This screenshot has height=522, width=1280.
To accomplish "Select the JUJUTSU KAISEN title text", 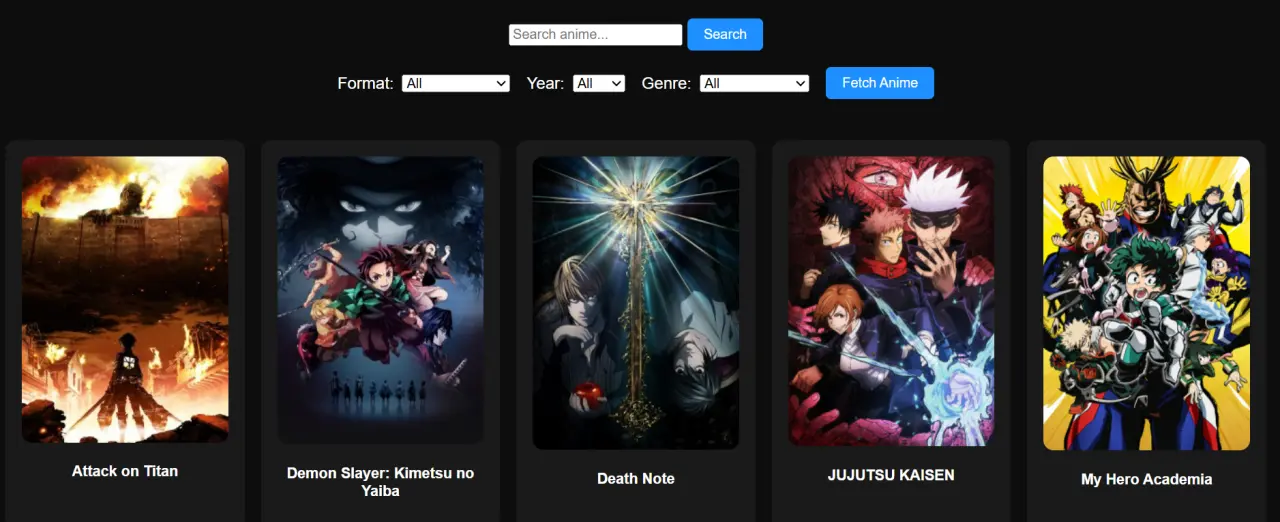I will pos(891,475).
